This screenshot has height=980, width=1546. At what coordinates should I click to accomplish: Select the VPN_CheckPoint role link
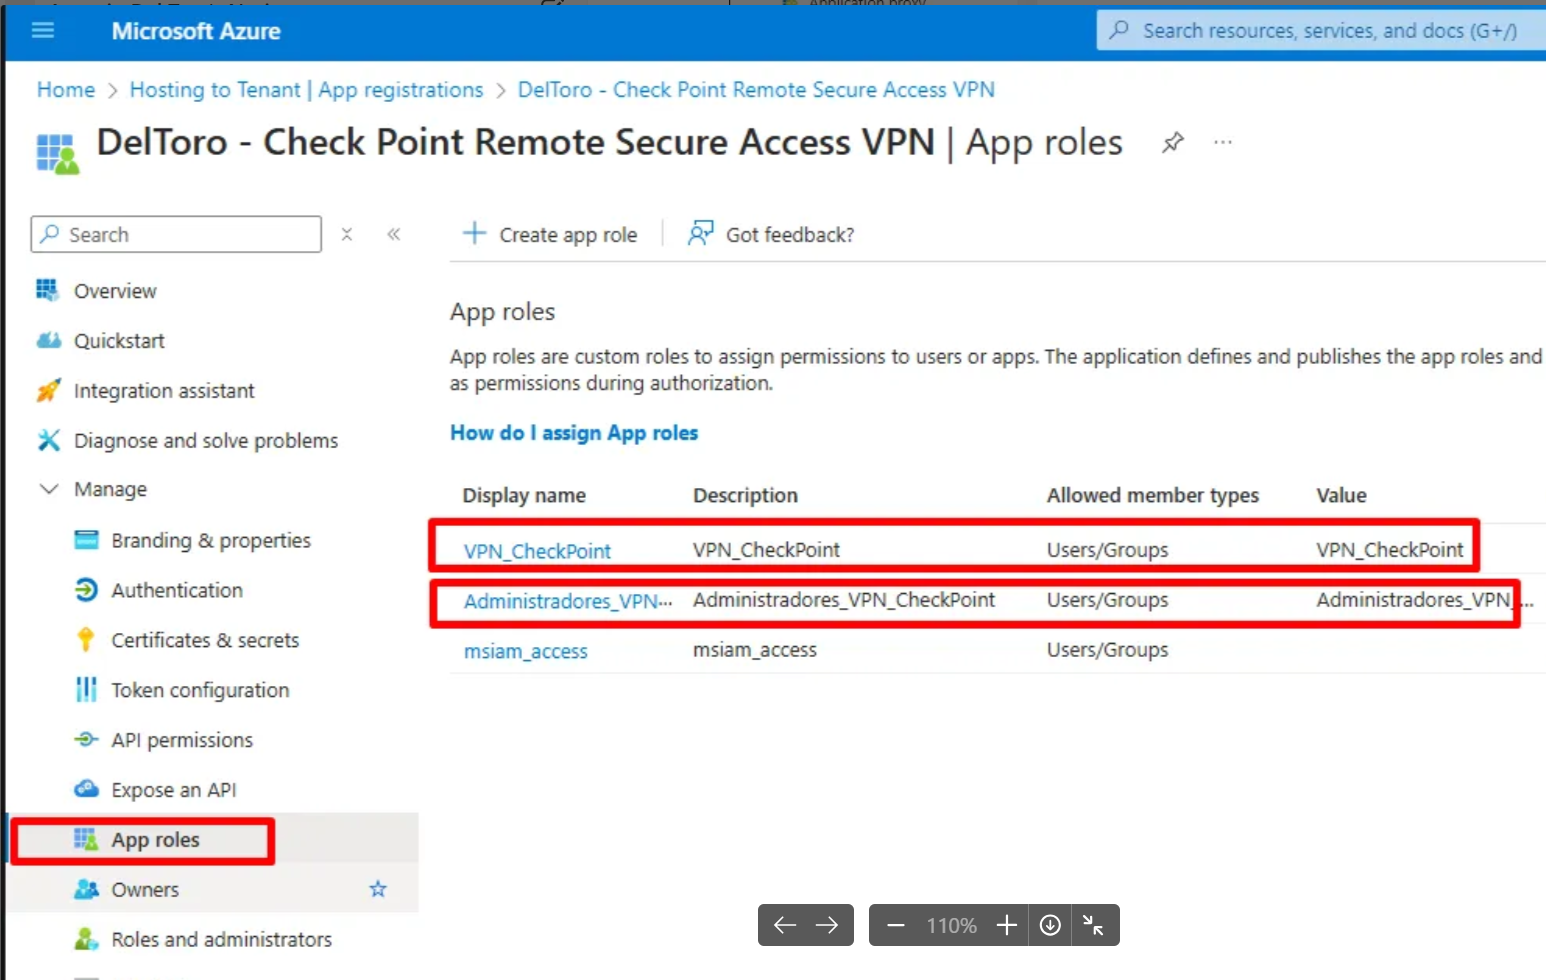coord(537,550)
